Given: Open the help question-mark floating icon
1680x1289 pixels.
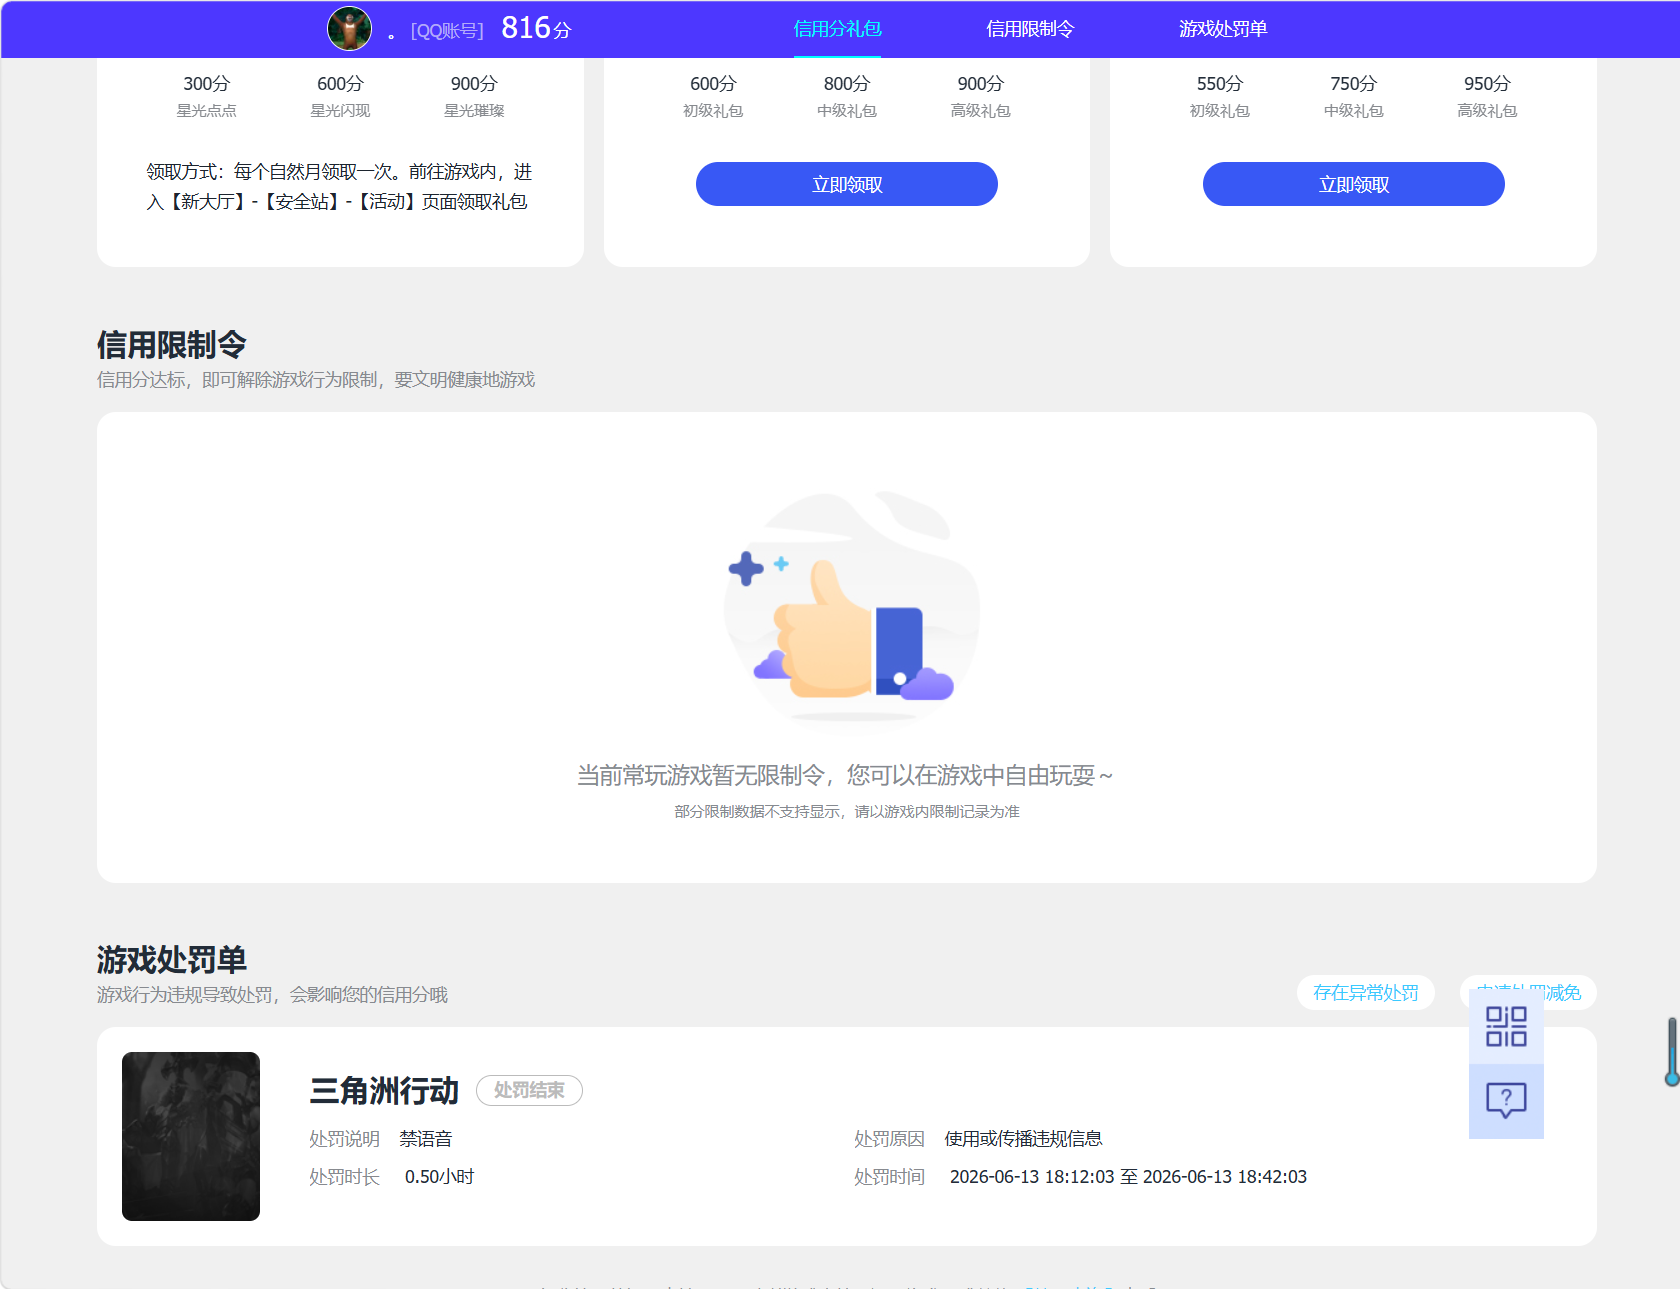Looking at the screenshot, I should [x=1506, y=1101].
